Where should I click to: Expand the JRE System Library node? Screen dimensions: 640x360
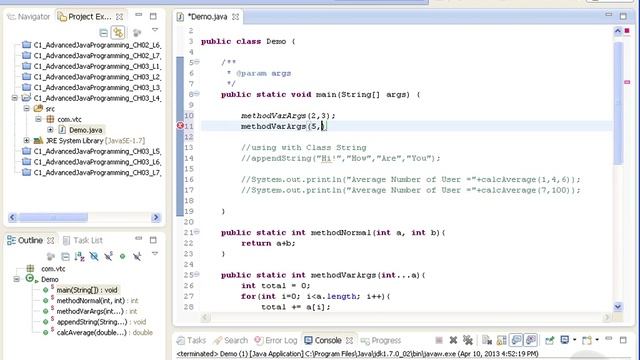click(27, 140)
